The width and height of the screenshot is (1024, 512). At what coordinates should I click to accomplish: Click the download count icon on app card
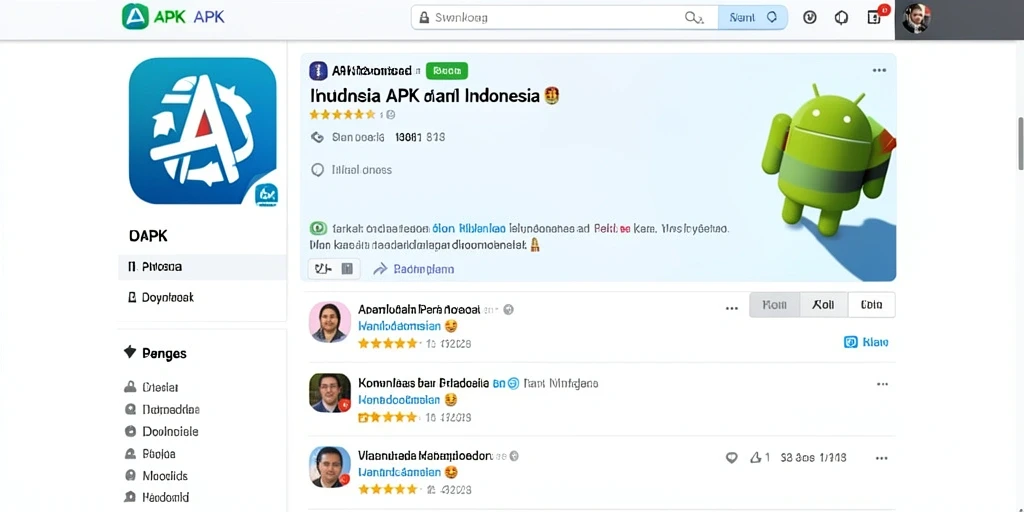(317, 137)
